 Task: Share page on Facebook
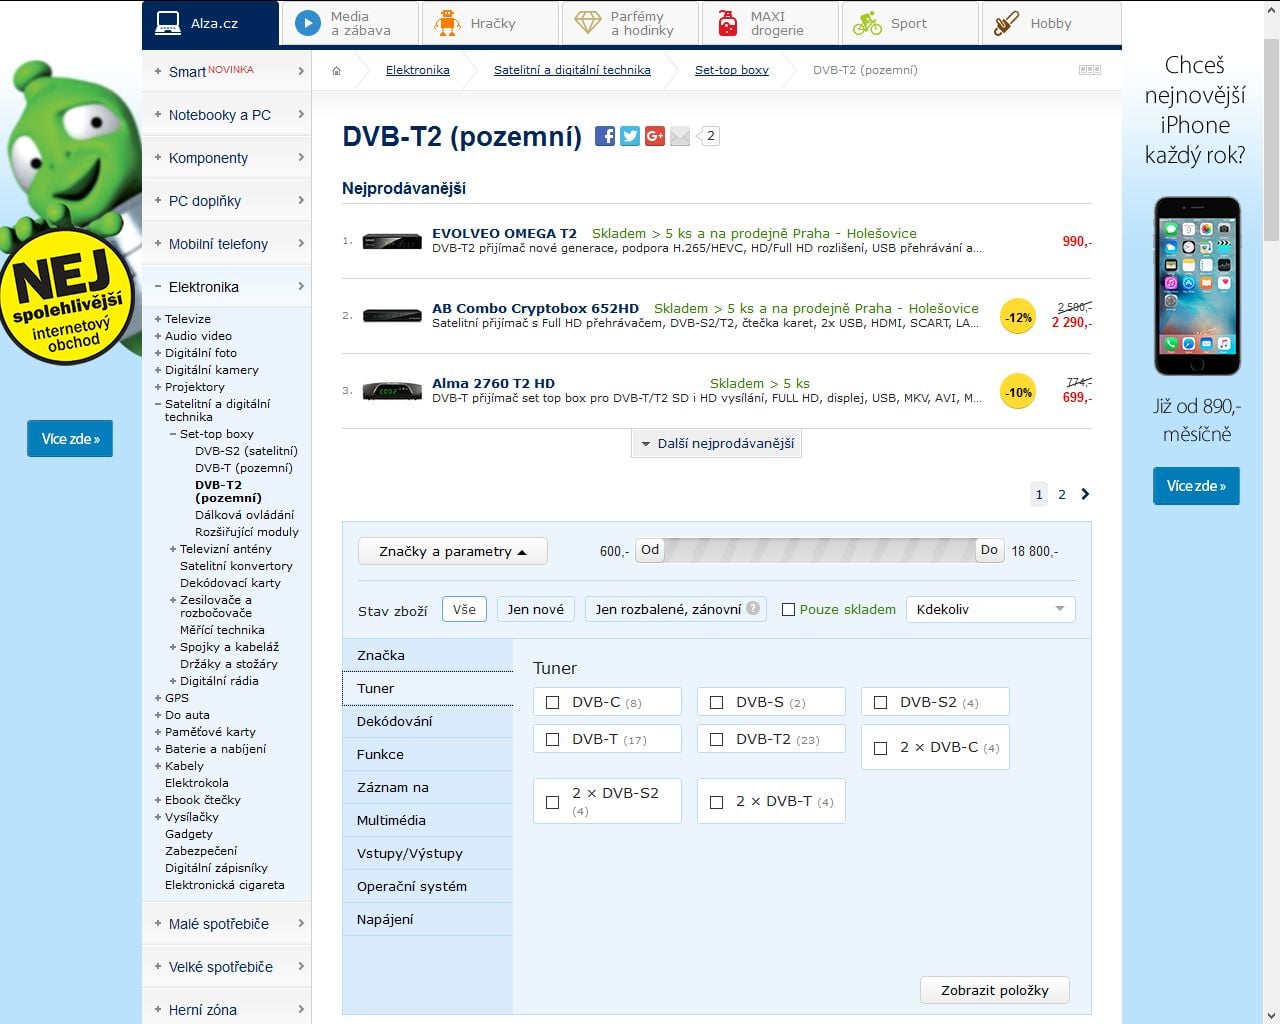pyautogui.click(x=605, y=136)
